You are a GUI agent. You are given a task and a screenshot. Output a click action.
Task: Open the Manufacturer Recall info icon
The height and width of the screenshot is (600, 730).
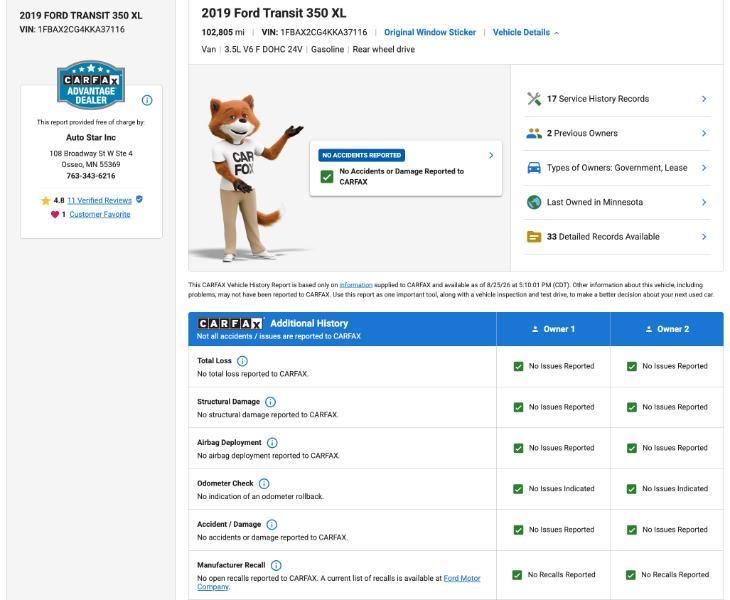276,566
